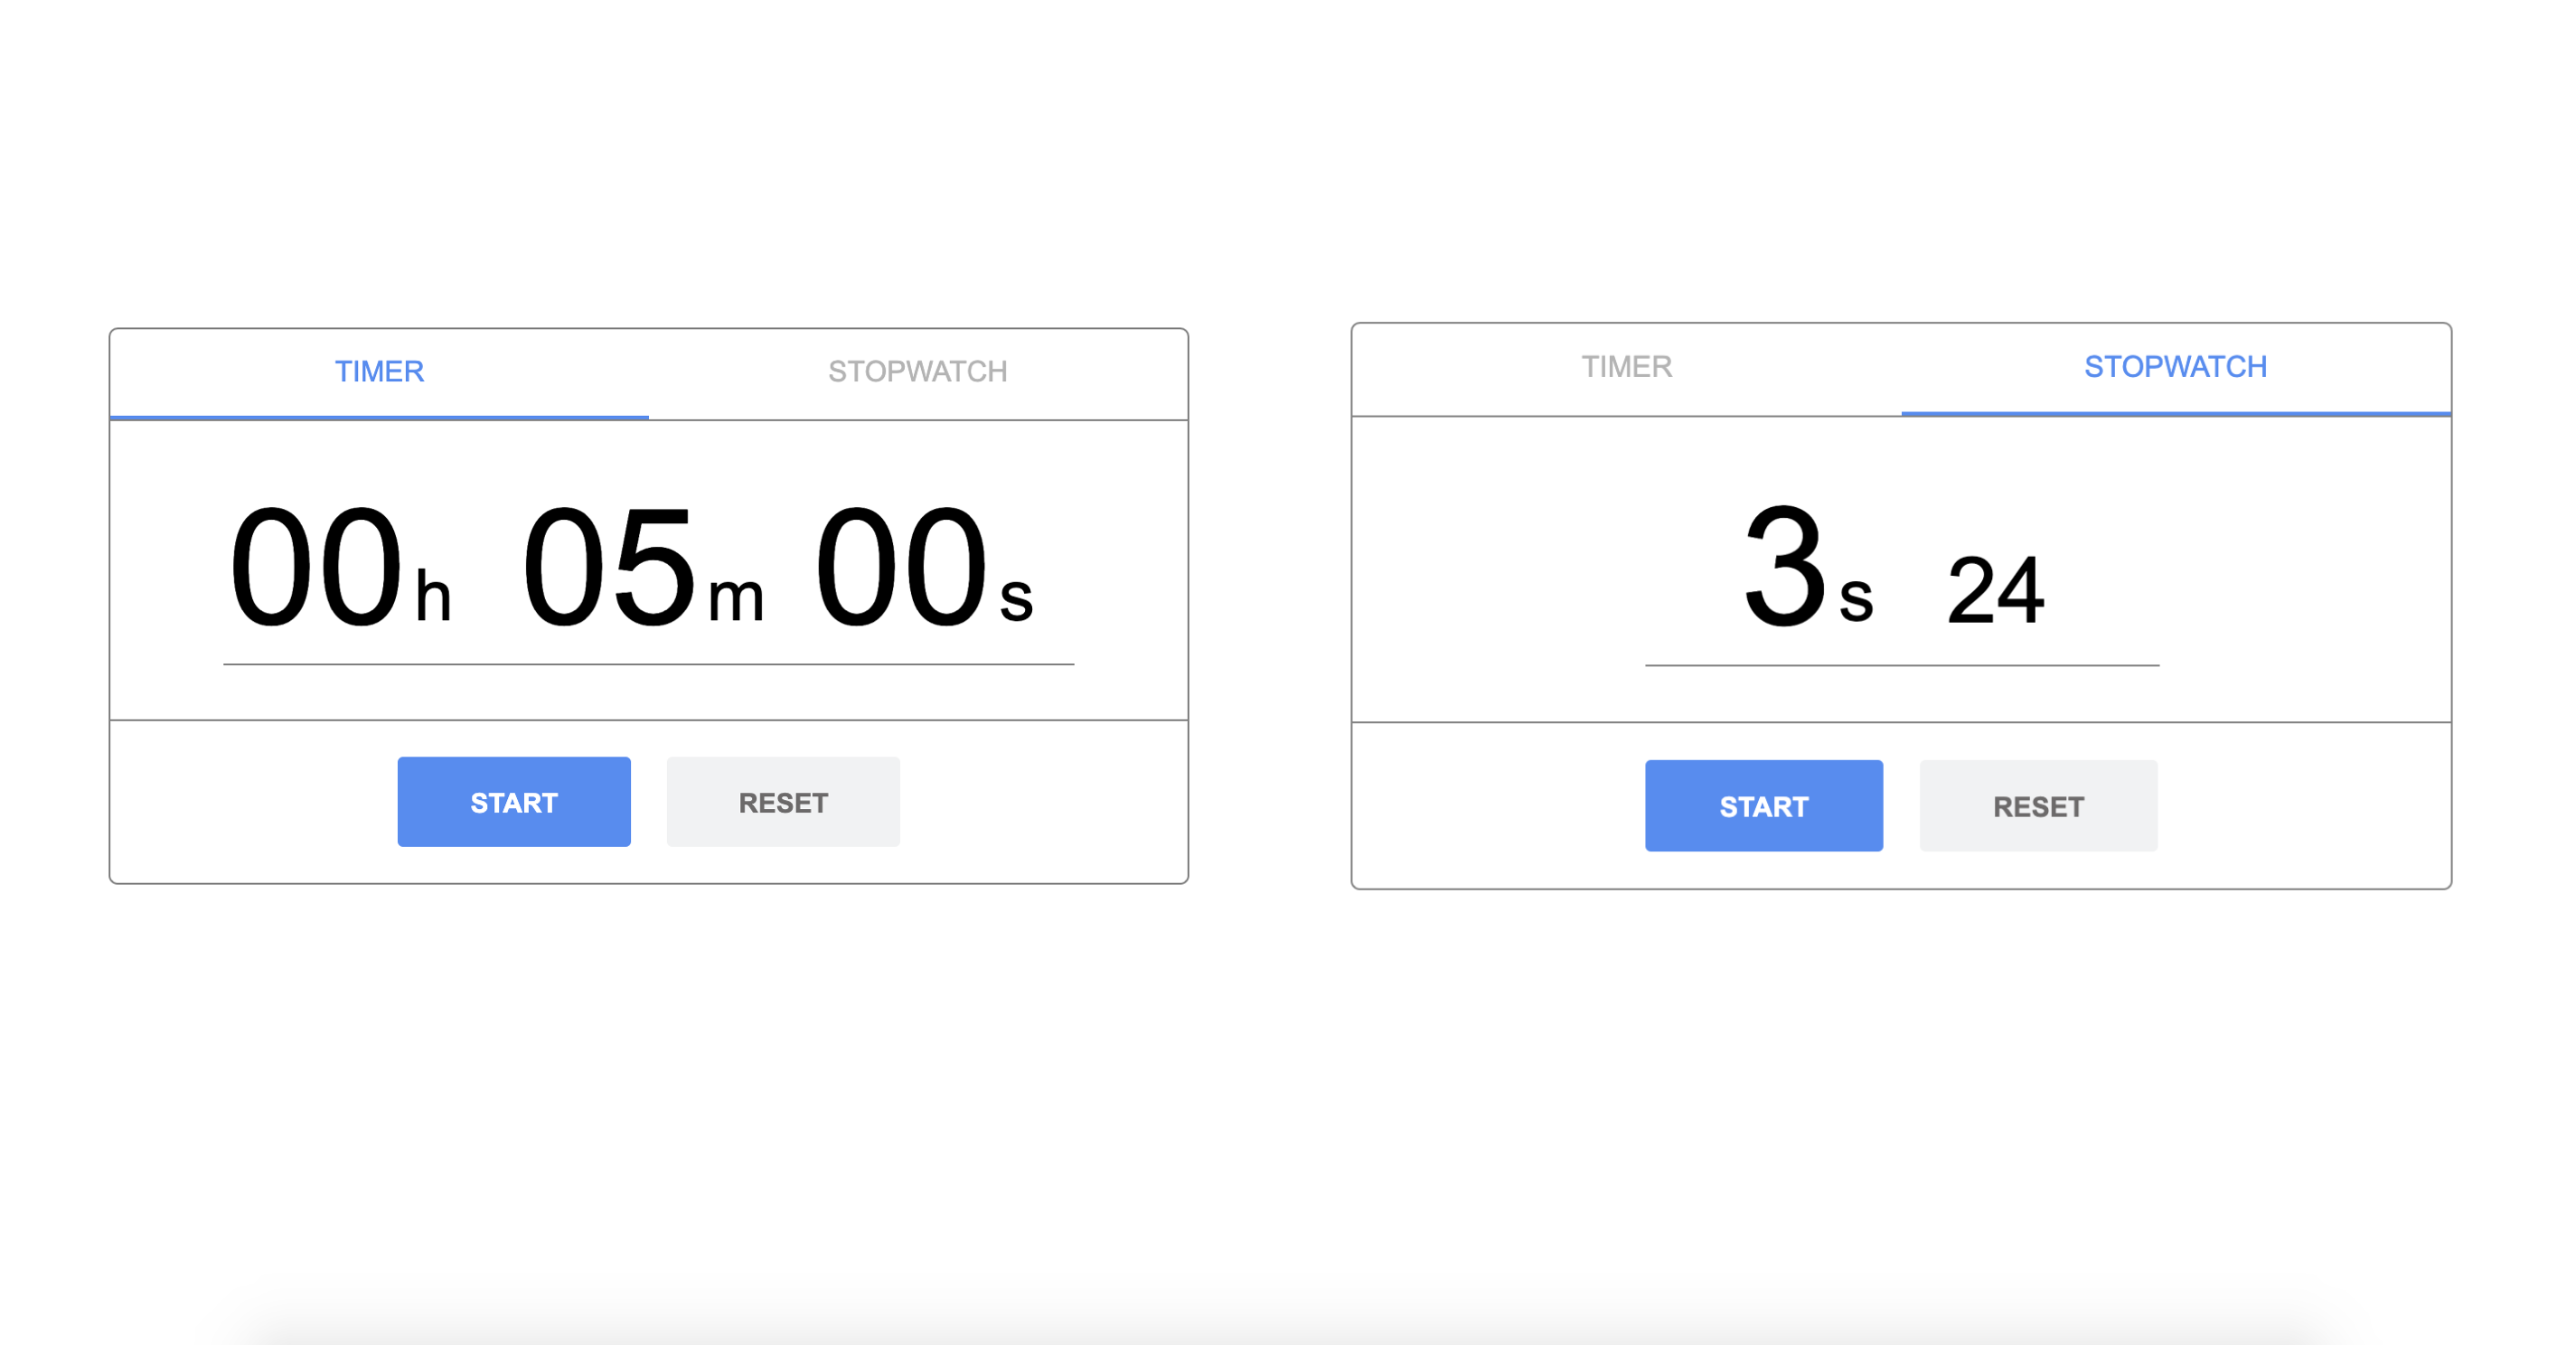Start the stopwatch showing 3s 24
This screenshot has width=2576, height=1345.
[x=1763, y=806]
